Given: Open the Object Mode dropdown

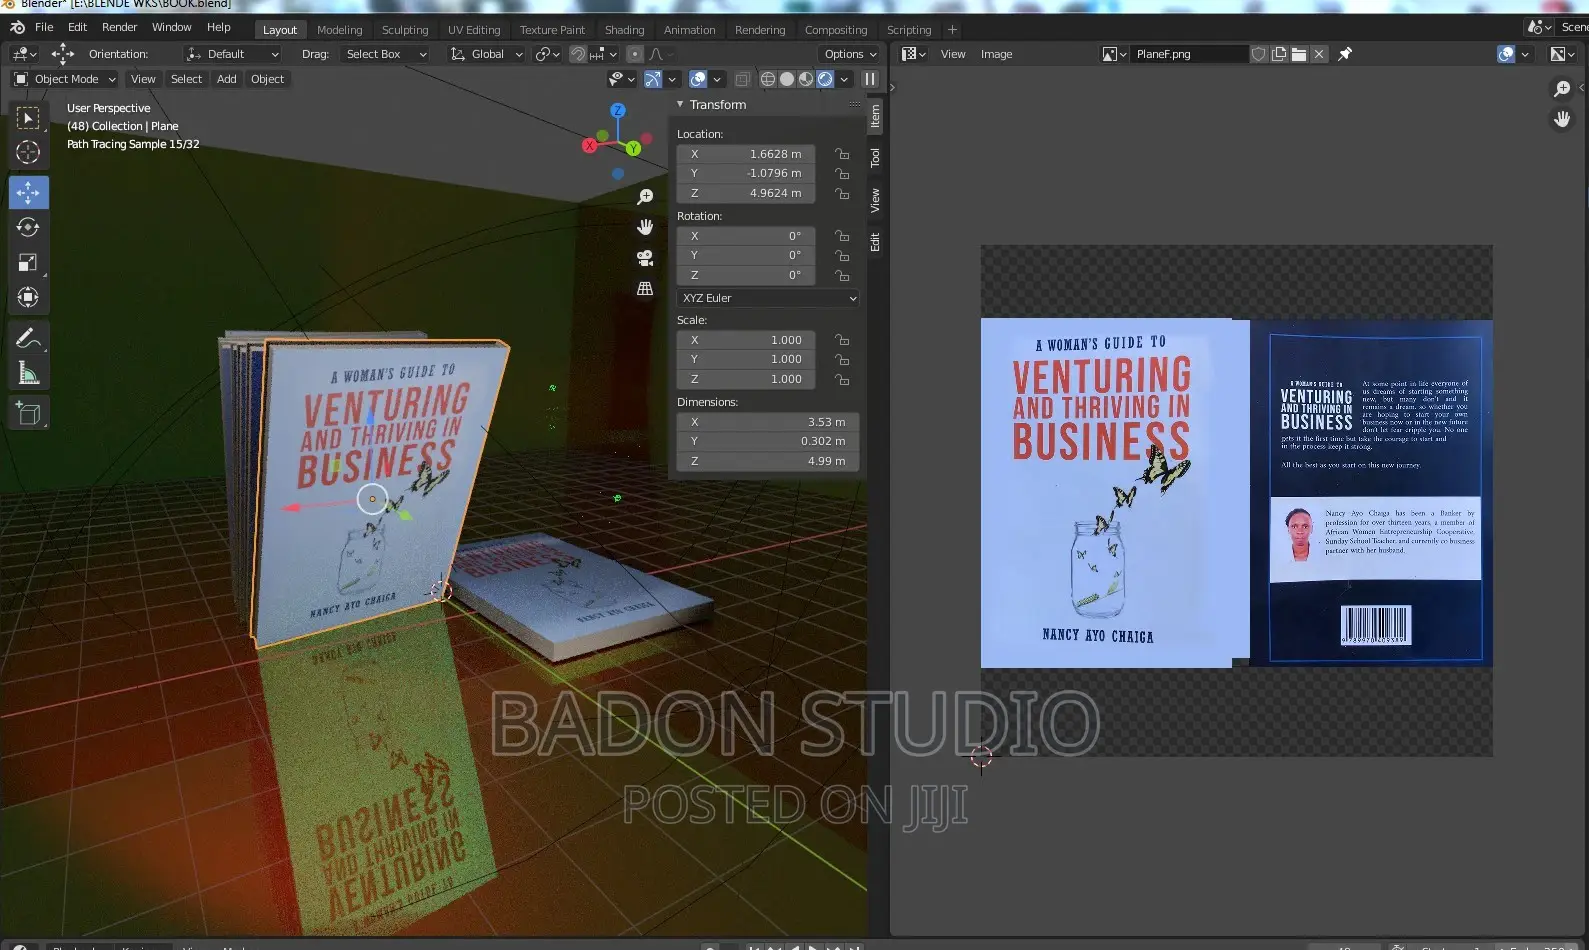Looking at the screenshot, I should coord(65,79).
